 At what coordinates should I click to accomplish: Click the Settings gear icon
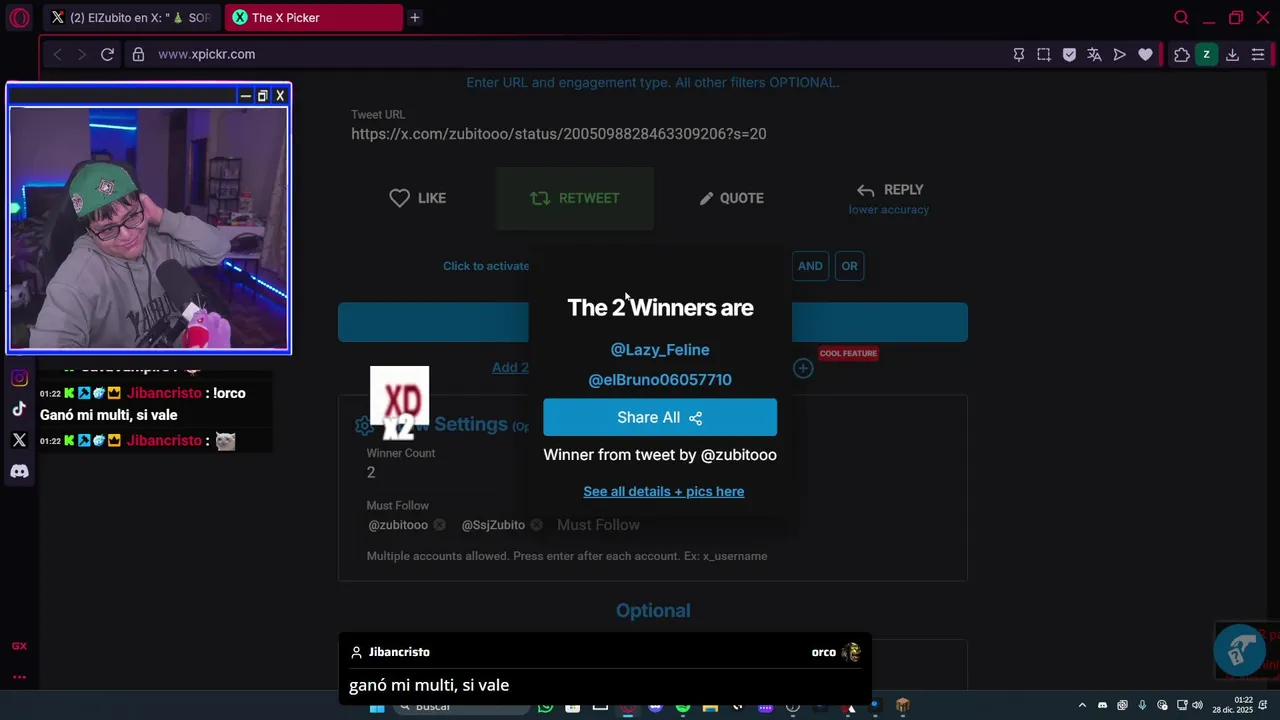[x=364, y=426]
